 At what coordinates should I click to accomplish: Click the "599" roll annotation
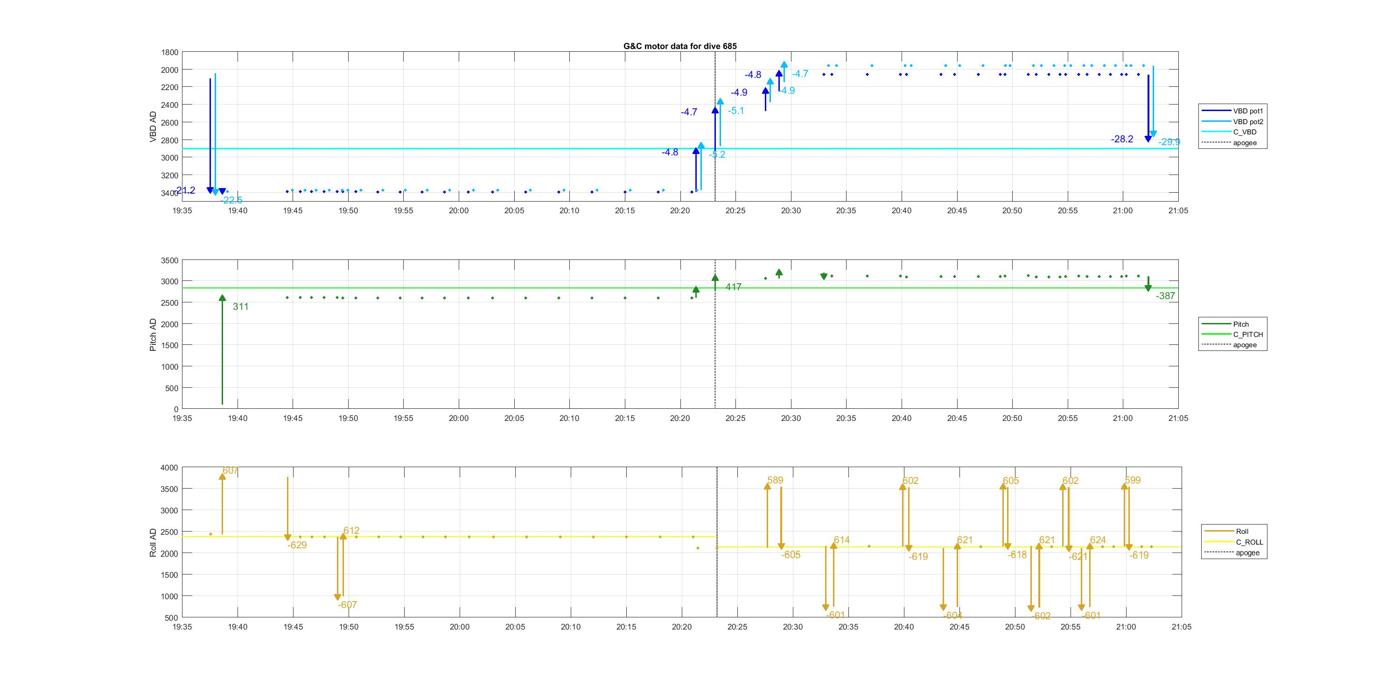(1132, 481)
